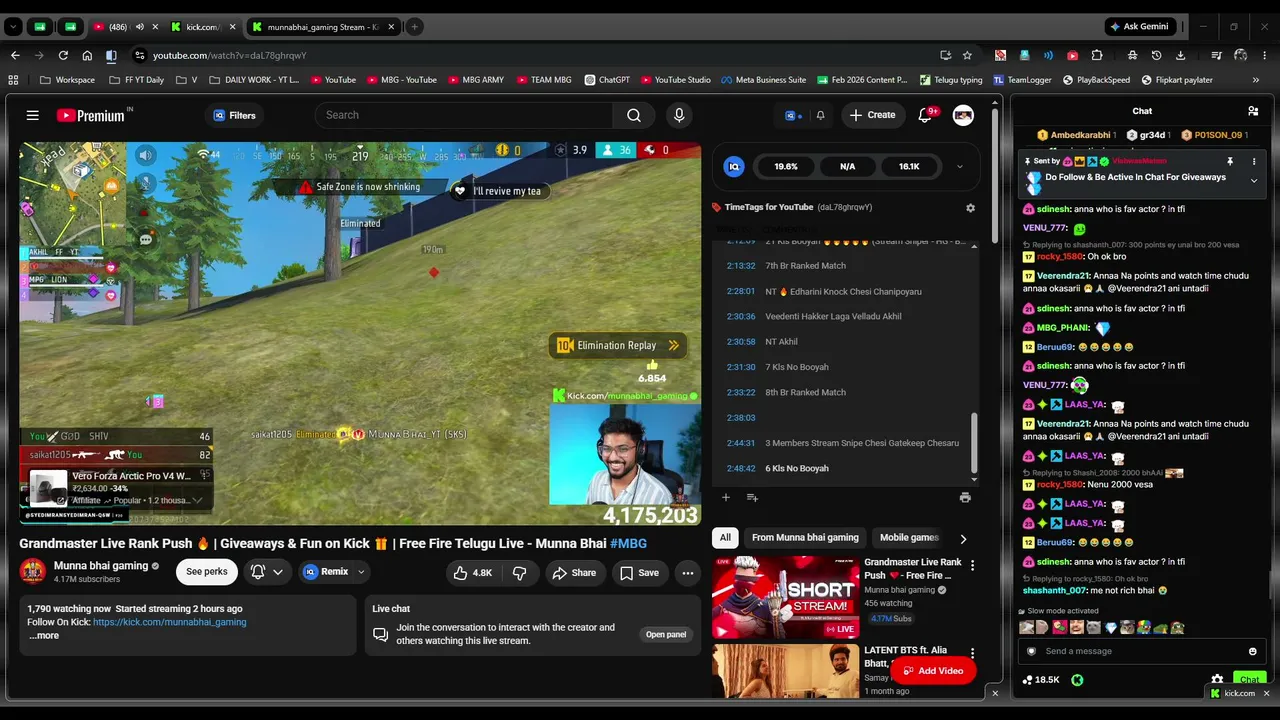Screen dimensions: 1280x720
Task: Save the video to a playlist
Action: [x=639, y=572]
